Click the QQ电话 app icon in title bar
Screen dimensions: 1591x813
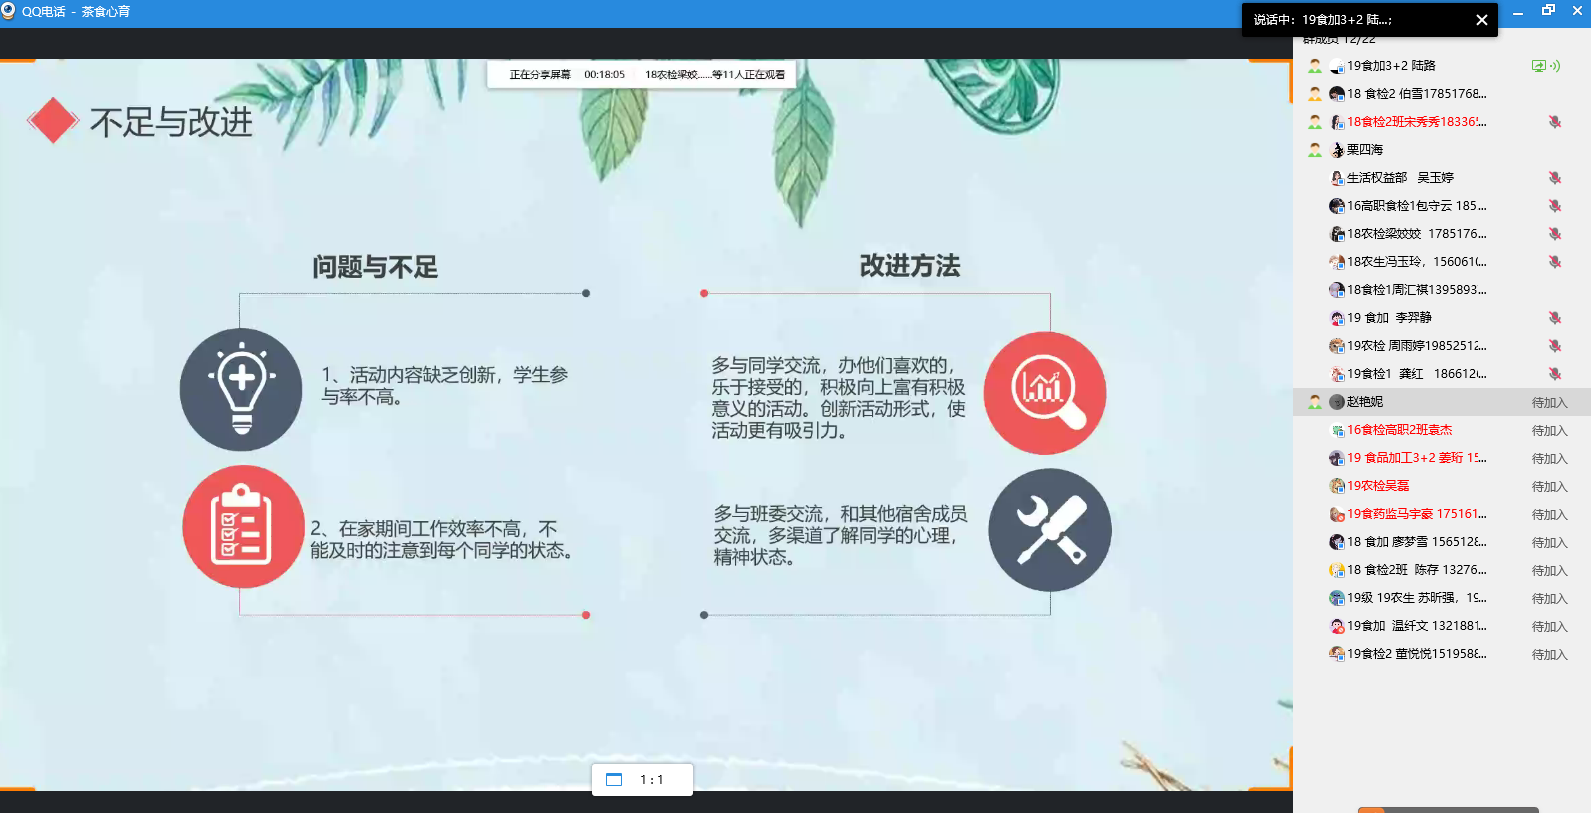(x=9, y=11)
